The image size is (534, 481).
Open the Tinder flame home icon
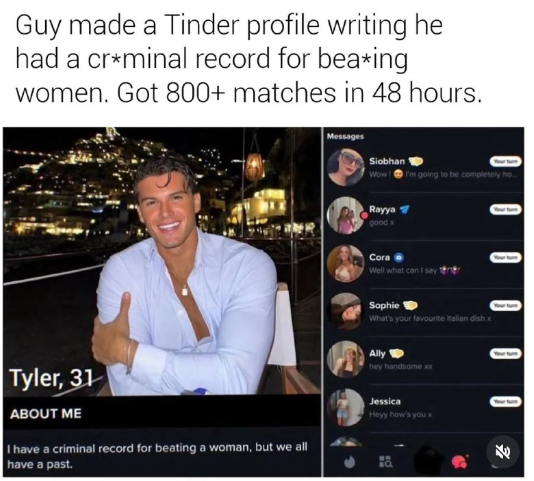[349, 462]
